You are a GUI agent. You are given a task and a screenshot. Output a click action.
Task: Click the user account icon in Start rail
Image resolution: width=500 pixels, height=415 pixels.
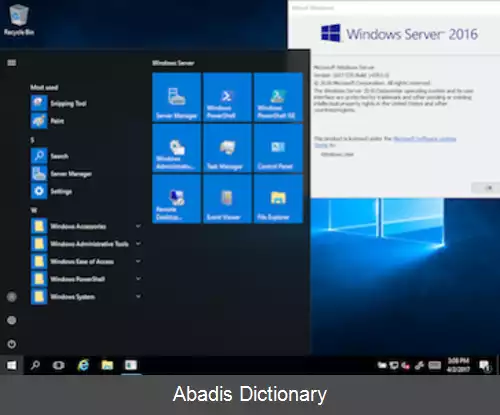12,296
